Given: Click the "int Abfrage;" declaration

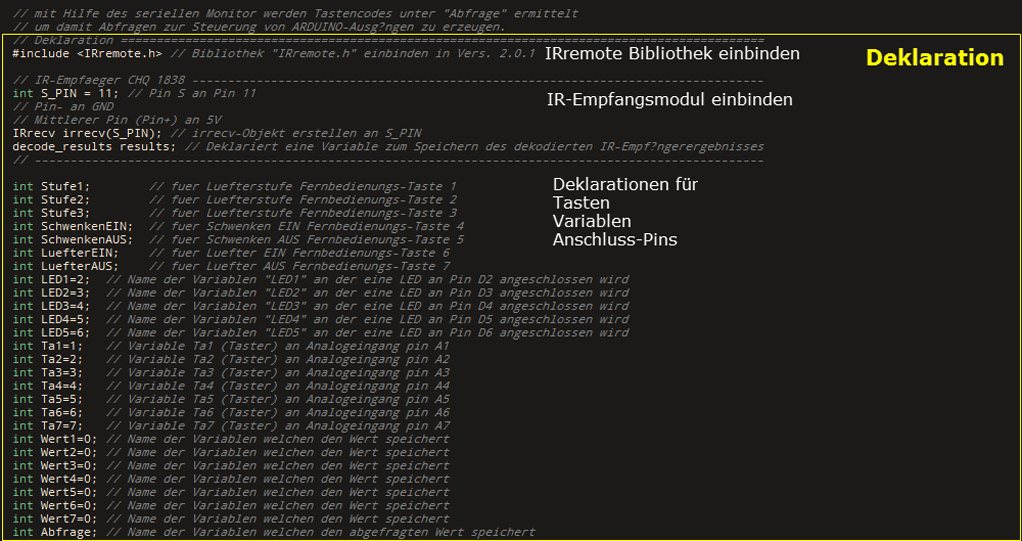Looking at the screenshot, I should pos(54,532).
